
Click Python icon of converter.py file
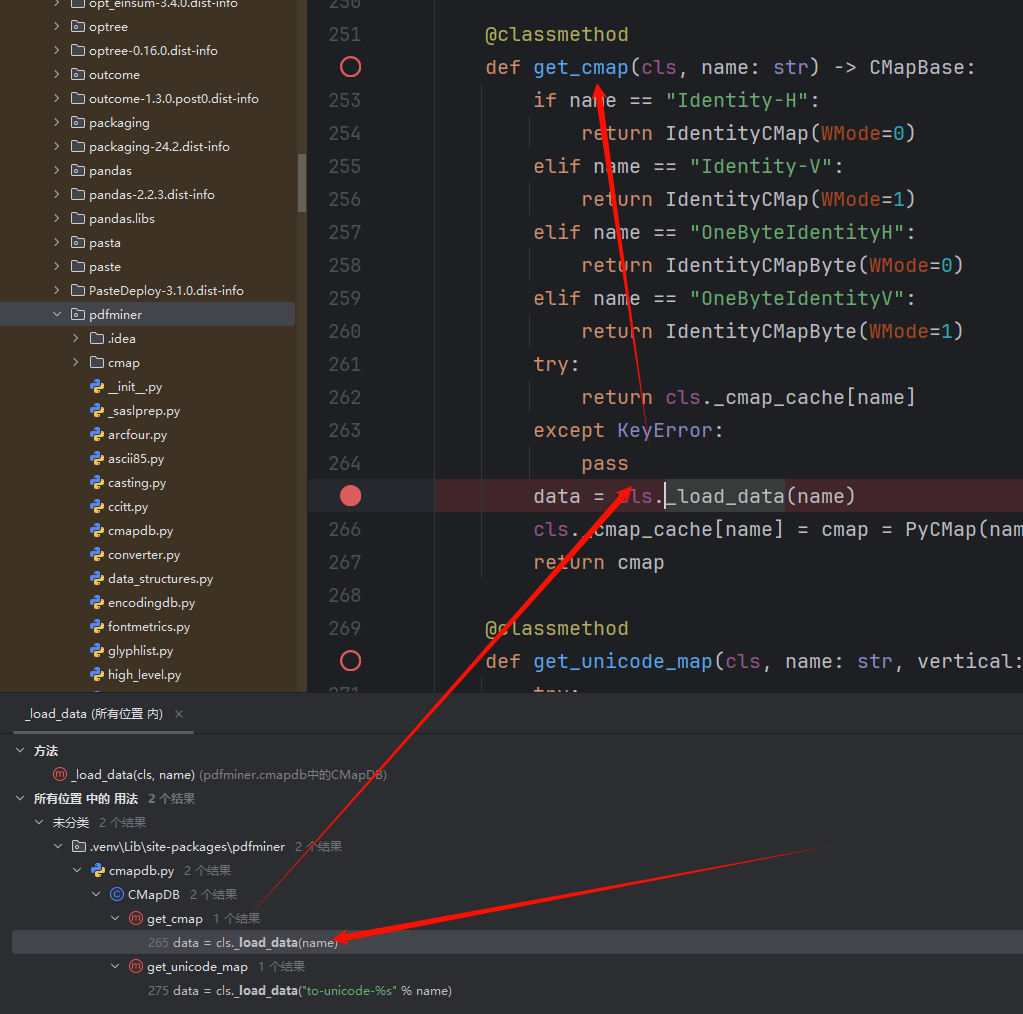pos(97,555)
